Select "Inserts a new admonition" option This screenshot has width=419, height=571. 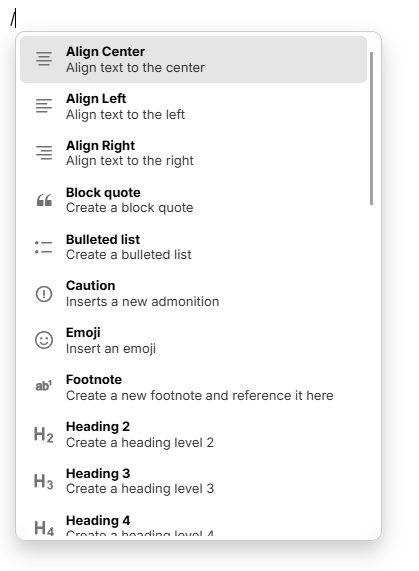click(142, 302)
